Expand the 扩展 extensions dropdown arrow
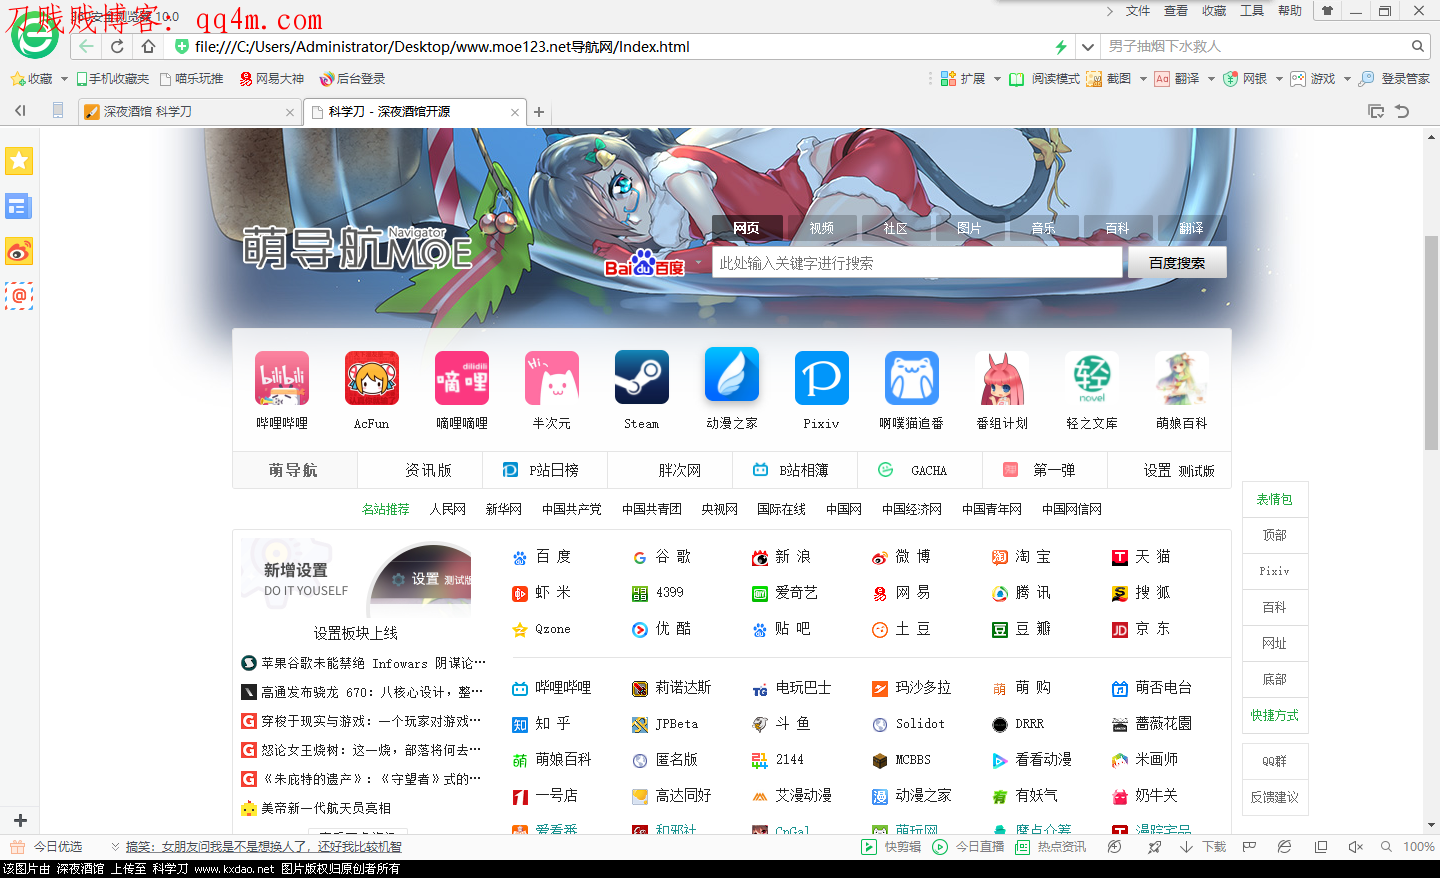 (x=997, y=79)
